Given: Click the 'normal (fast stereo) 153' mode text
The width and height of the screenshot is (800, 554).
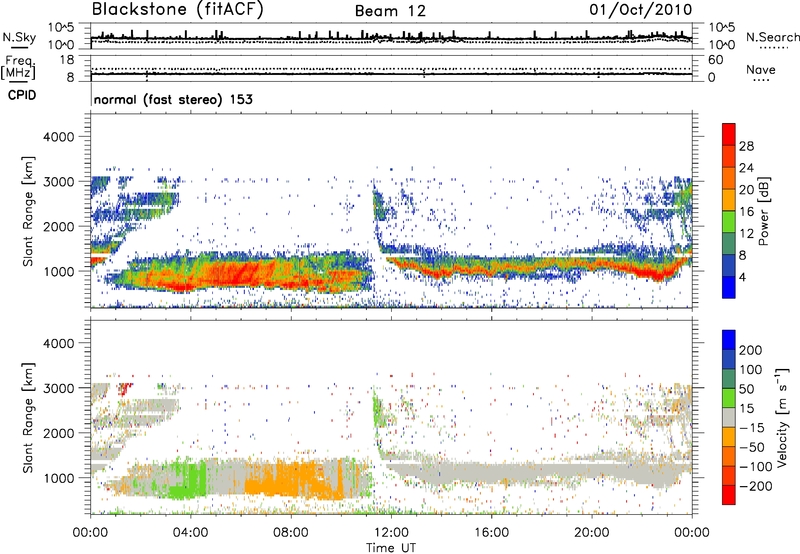Looking at the screenshot, I should coord(173,100).
